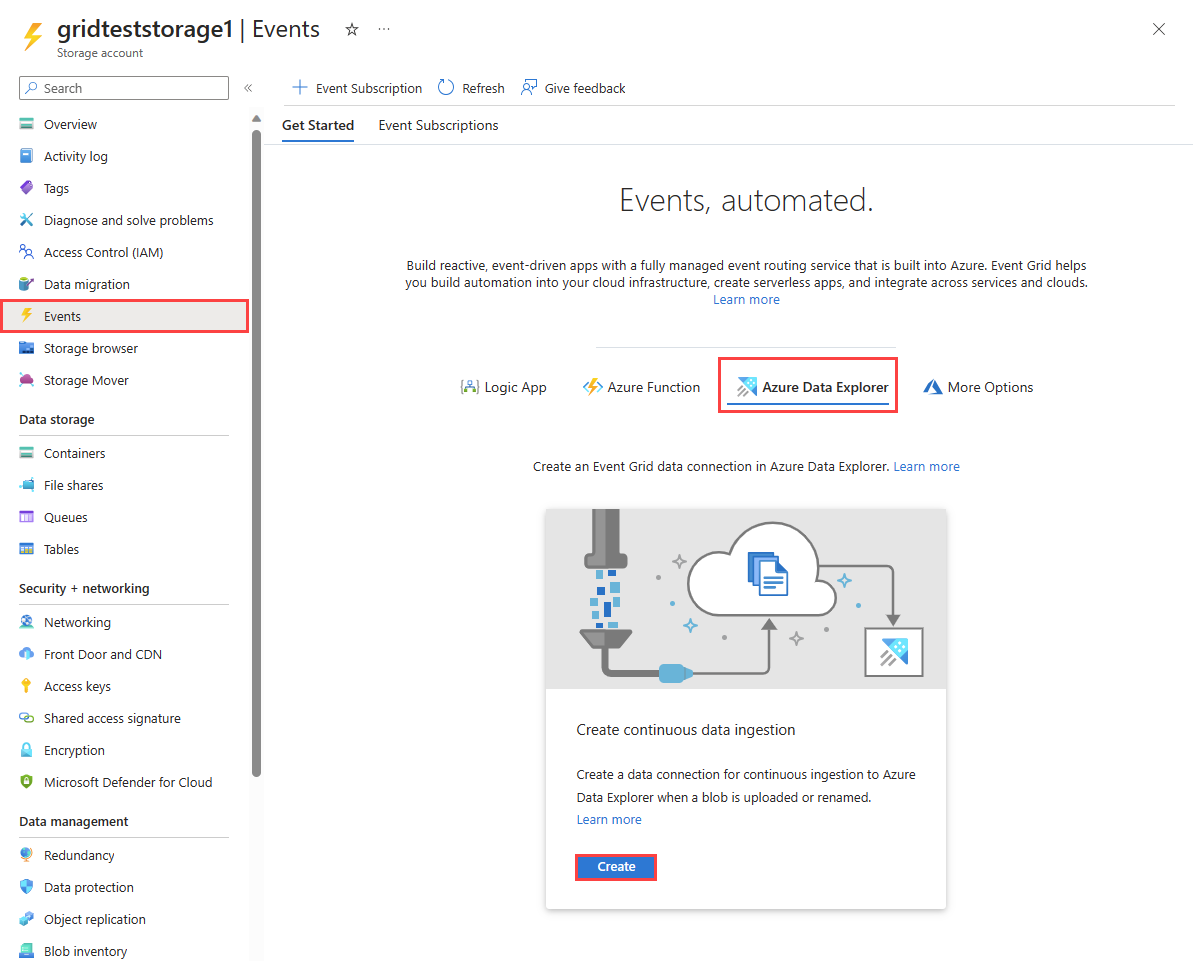This screenshot has height=961, width=1193.
Task: Follow Learn more in ingestion card
Action: (609, 819)
